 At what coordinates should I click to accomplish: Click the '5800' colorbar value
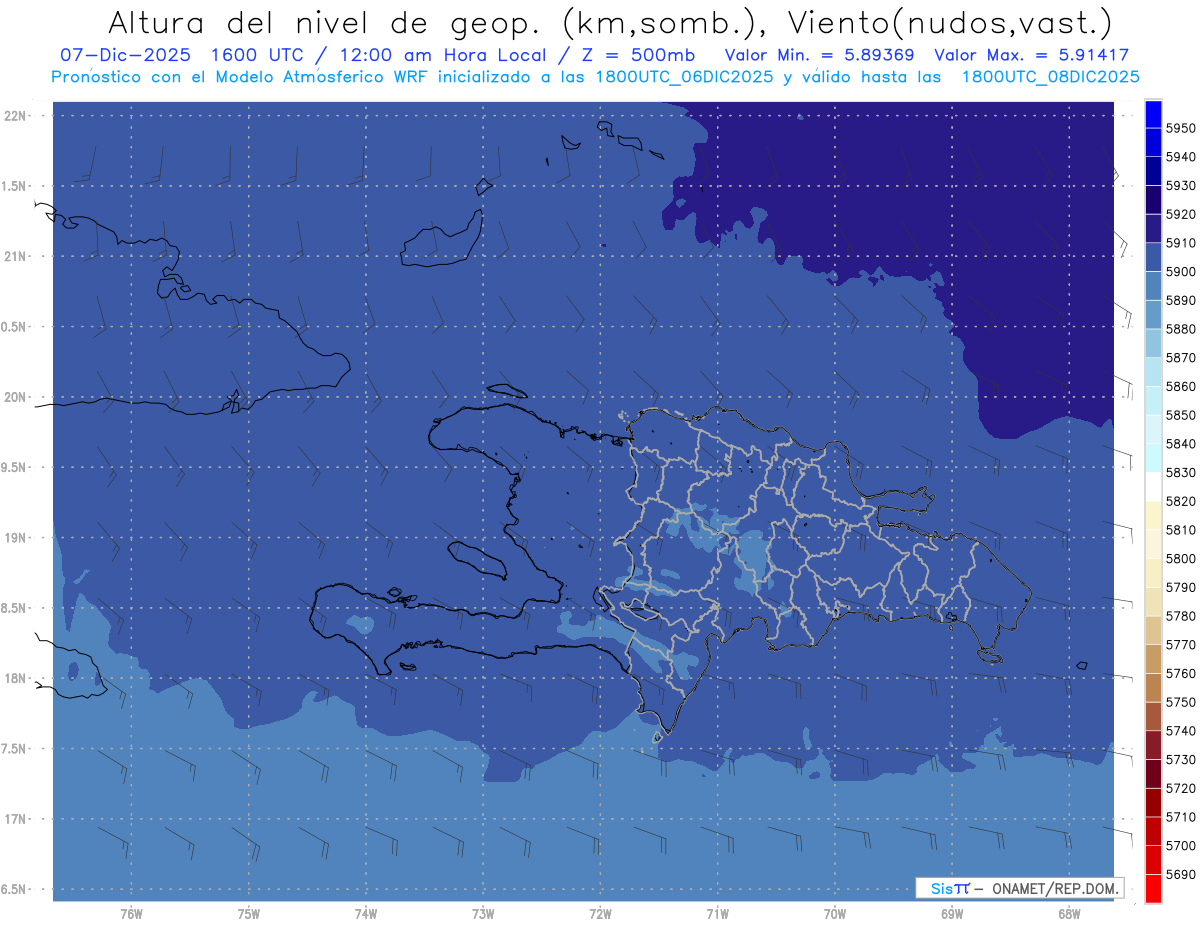pos(1179,559)
